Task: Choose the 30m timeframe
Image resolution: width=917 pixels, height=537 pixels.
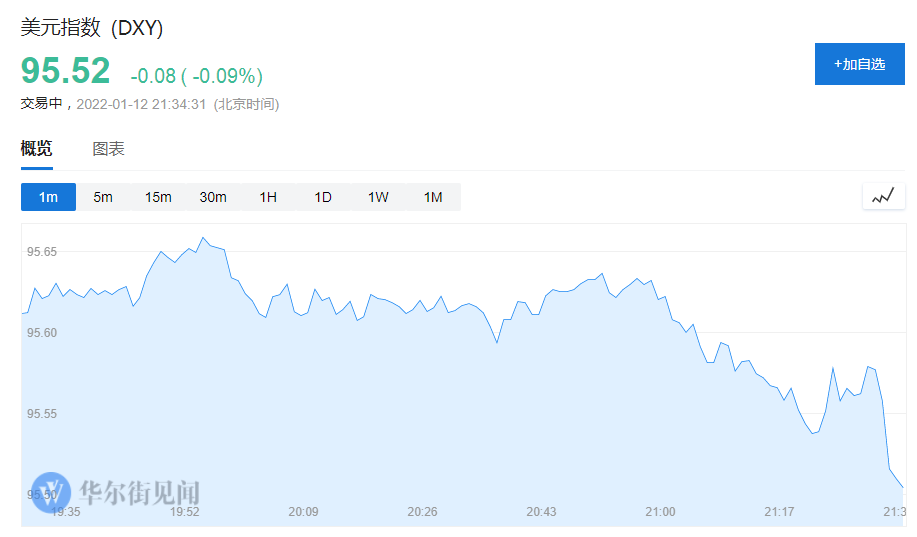Action: pyautogui.click(x=213, y=197)
